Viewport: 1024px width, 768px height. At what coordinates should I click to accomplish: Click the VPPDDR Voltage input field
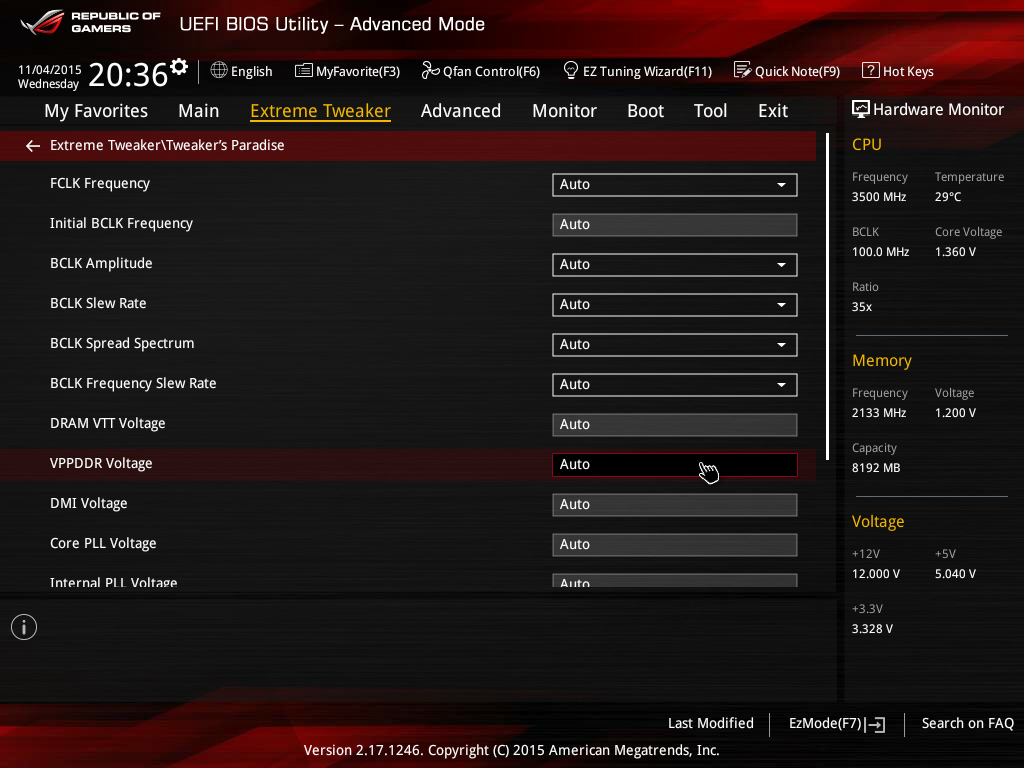(x=675, y=465)
